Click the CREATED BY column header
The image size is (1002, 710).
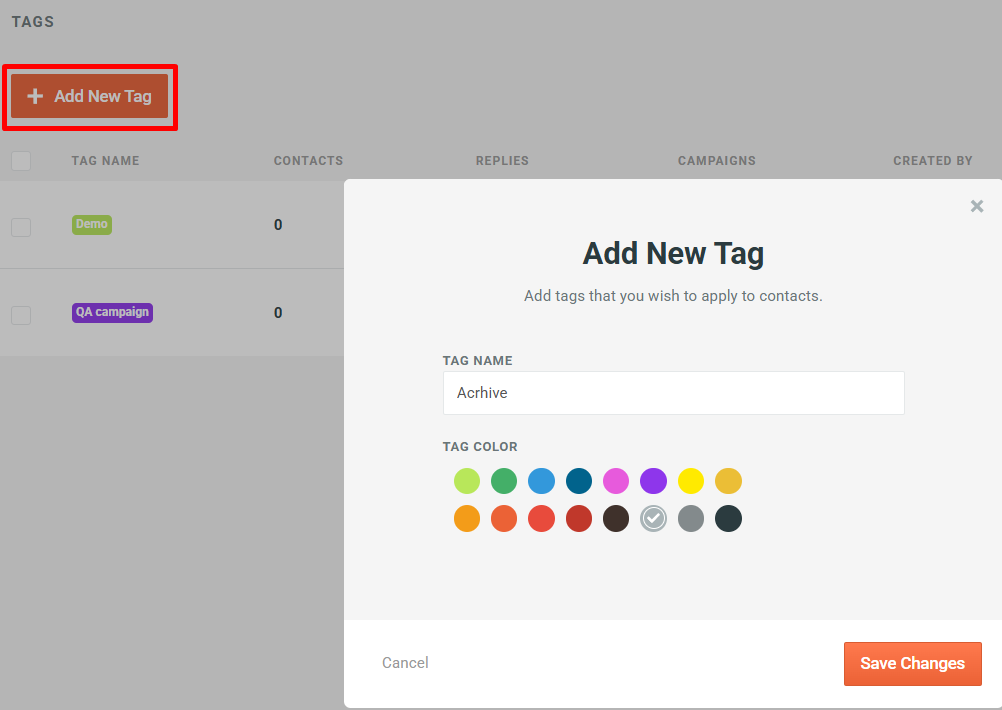pos(932,160)
